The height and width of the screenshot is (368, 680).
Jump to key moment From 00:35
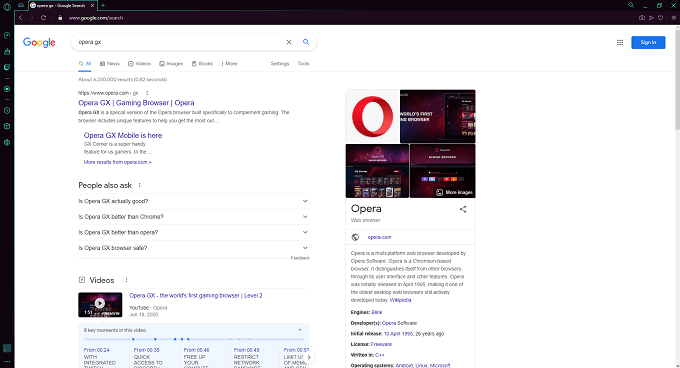(147, 350)
